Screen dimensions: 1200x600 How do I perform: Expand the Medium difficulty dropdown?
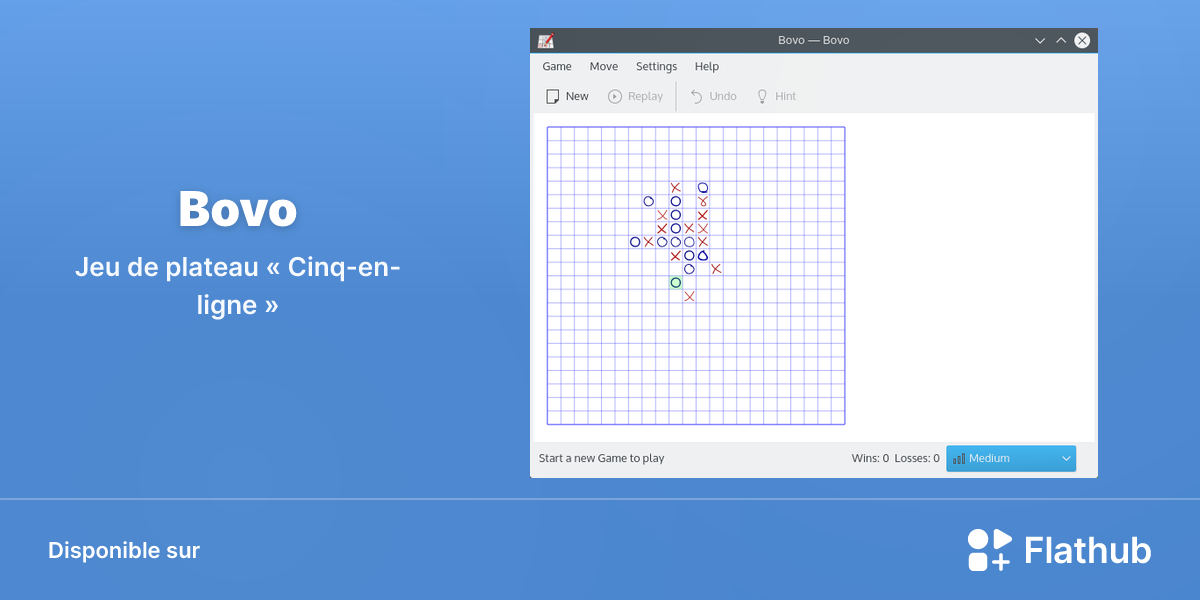click(x=1011, y=458)
